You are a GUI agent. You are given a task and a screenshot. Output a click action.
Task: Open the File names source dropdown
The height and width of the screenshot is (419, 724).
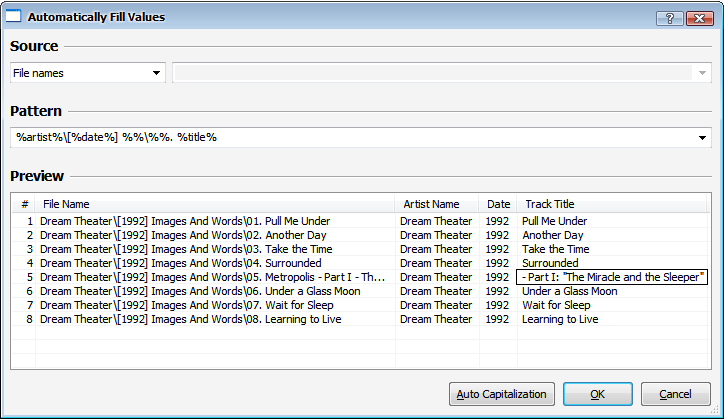88,73
